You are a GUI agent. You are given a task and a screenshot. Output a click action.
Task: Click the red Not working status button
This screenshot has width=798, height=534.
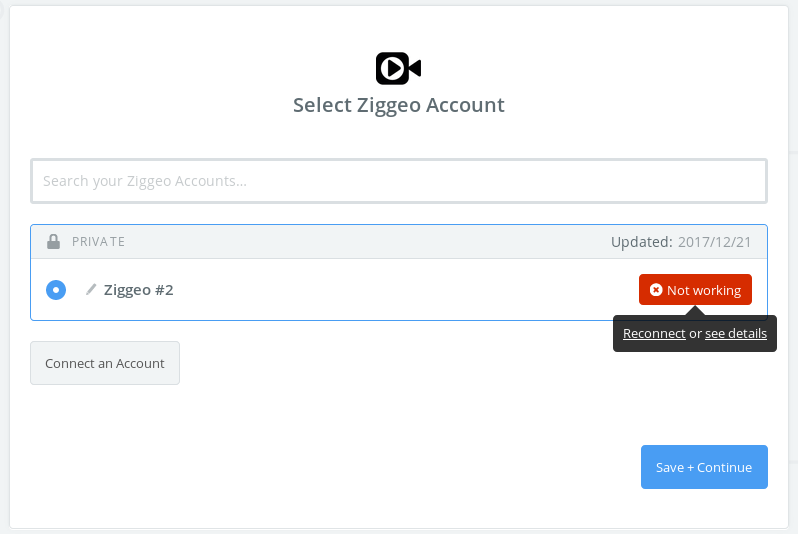(x=695, y=290)
